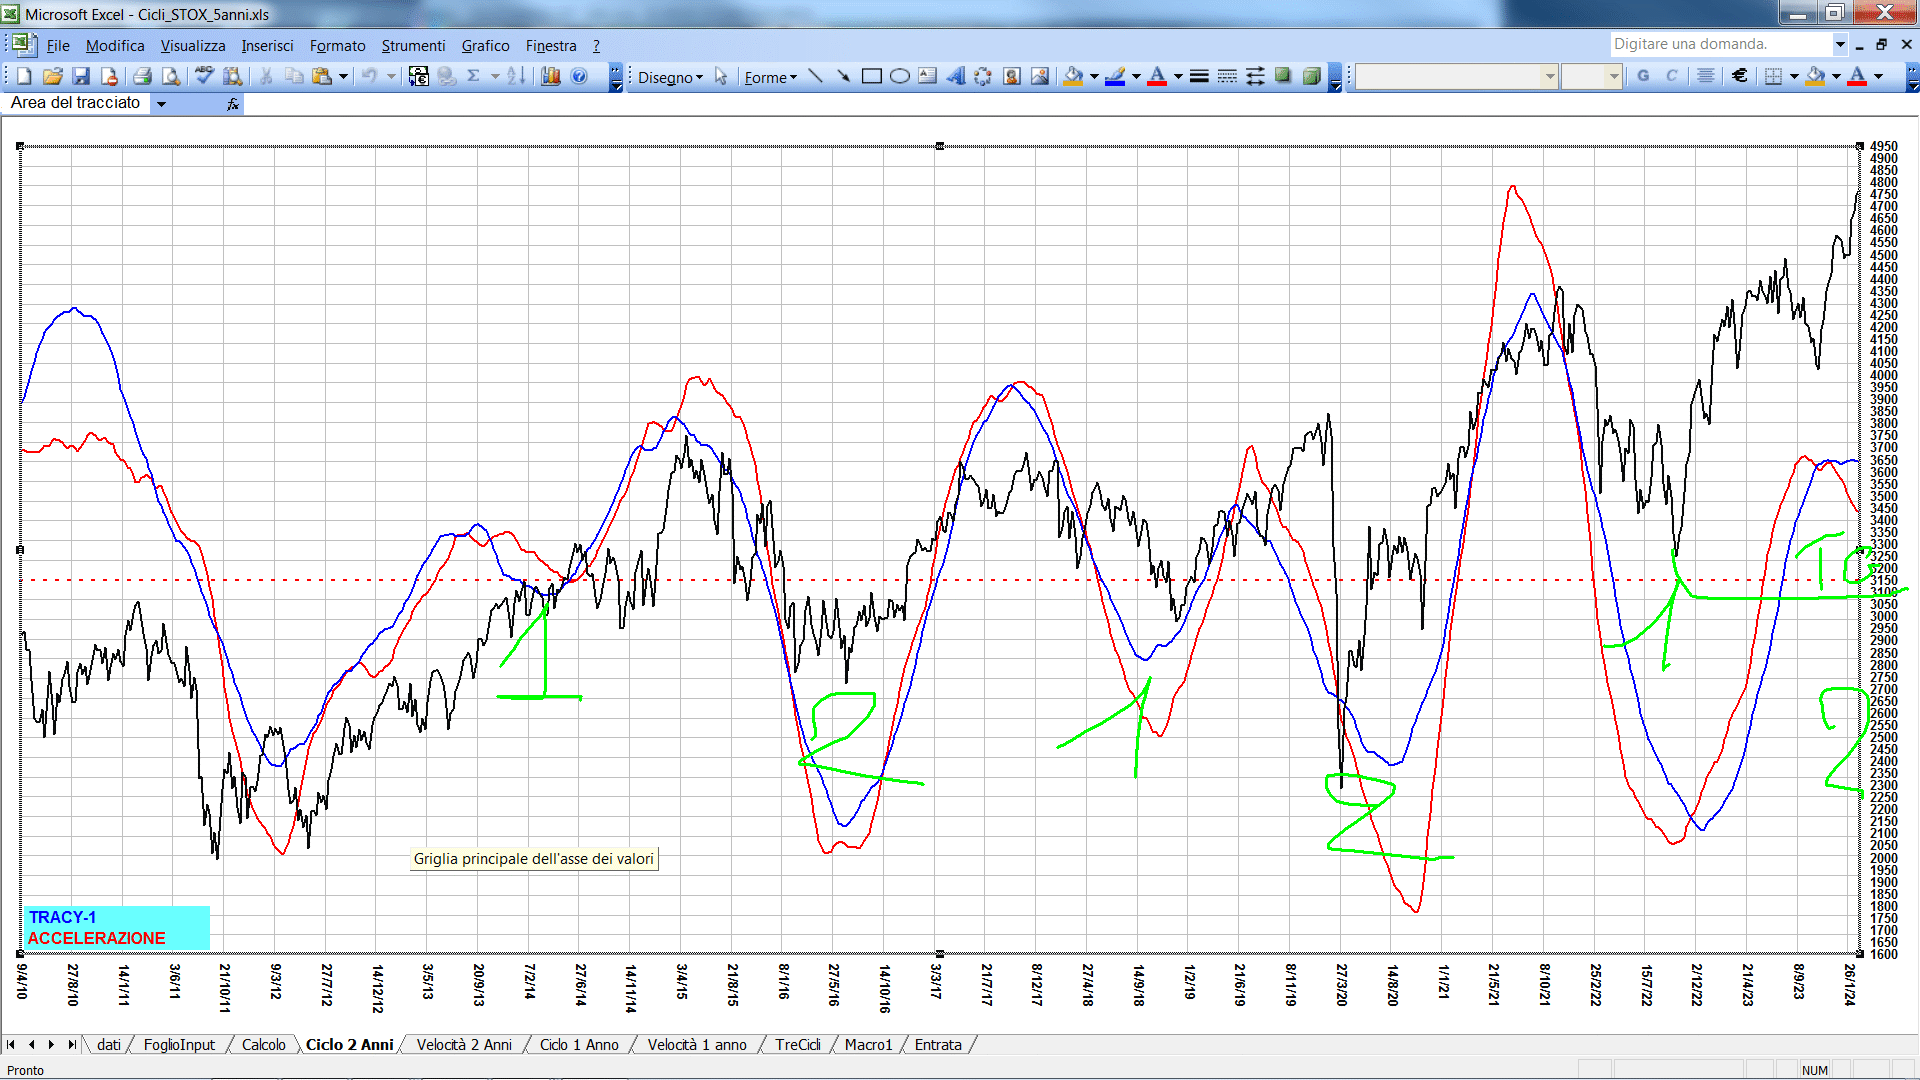Open the Forme shapes menu
Viewport: 1920px width, 1080px height.
point(770,77)
